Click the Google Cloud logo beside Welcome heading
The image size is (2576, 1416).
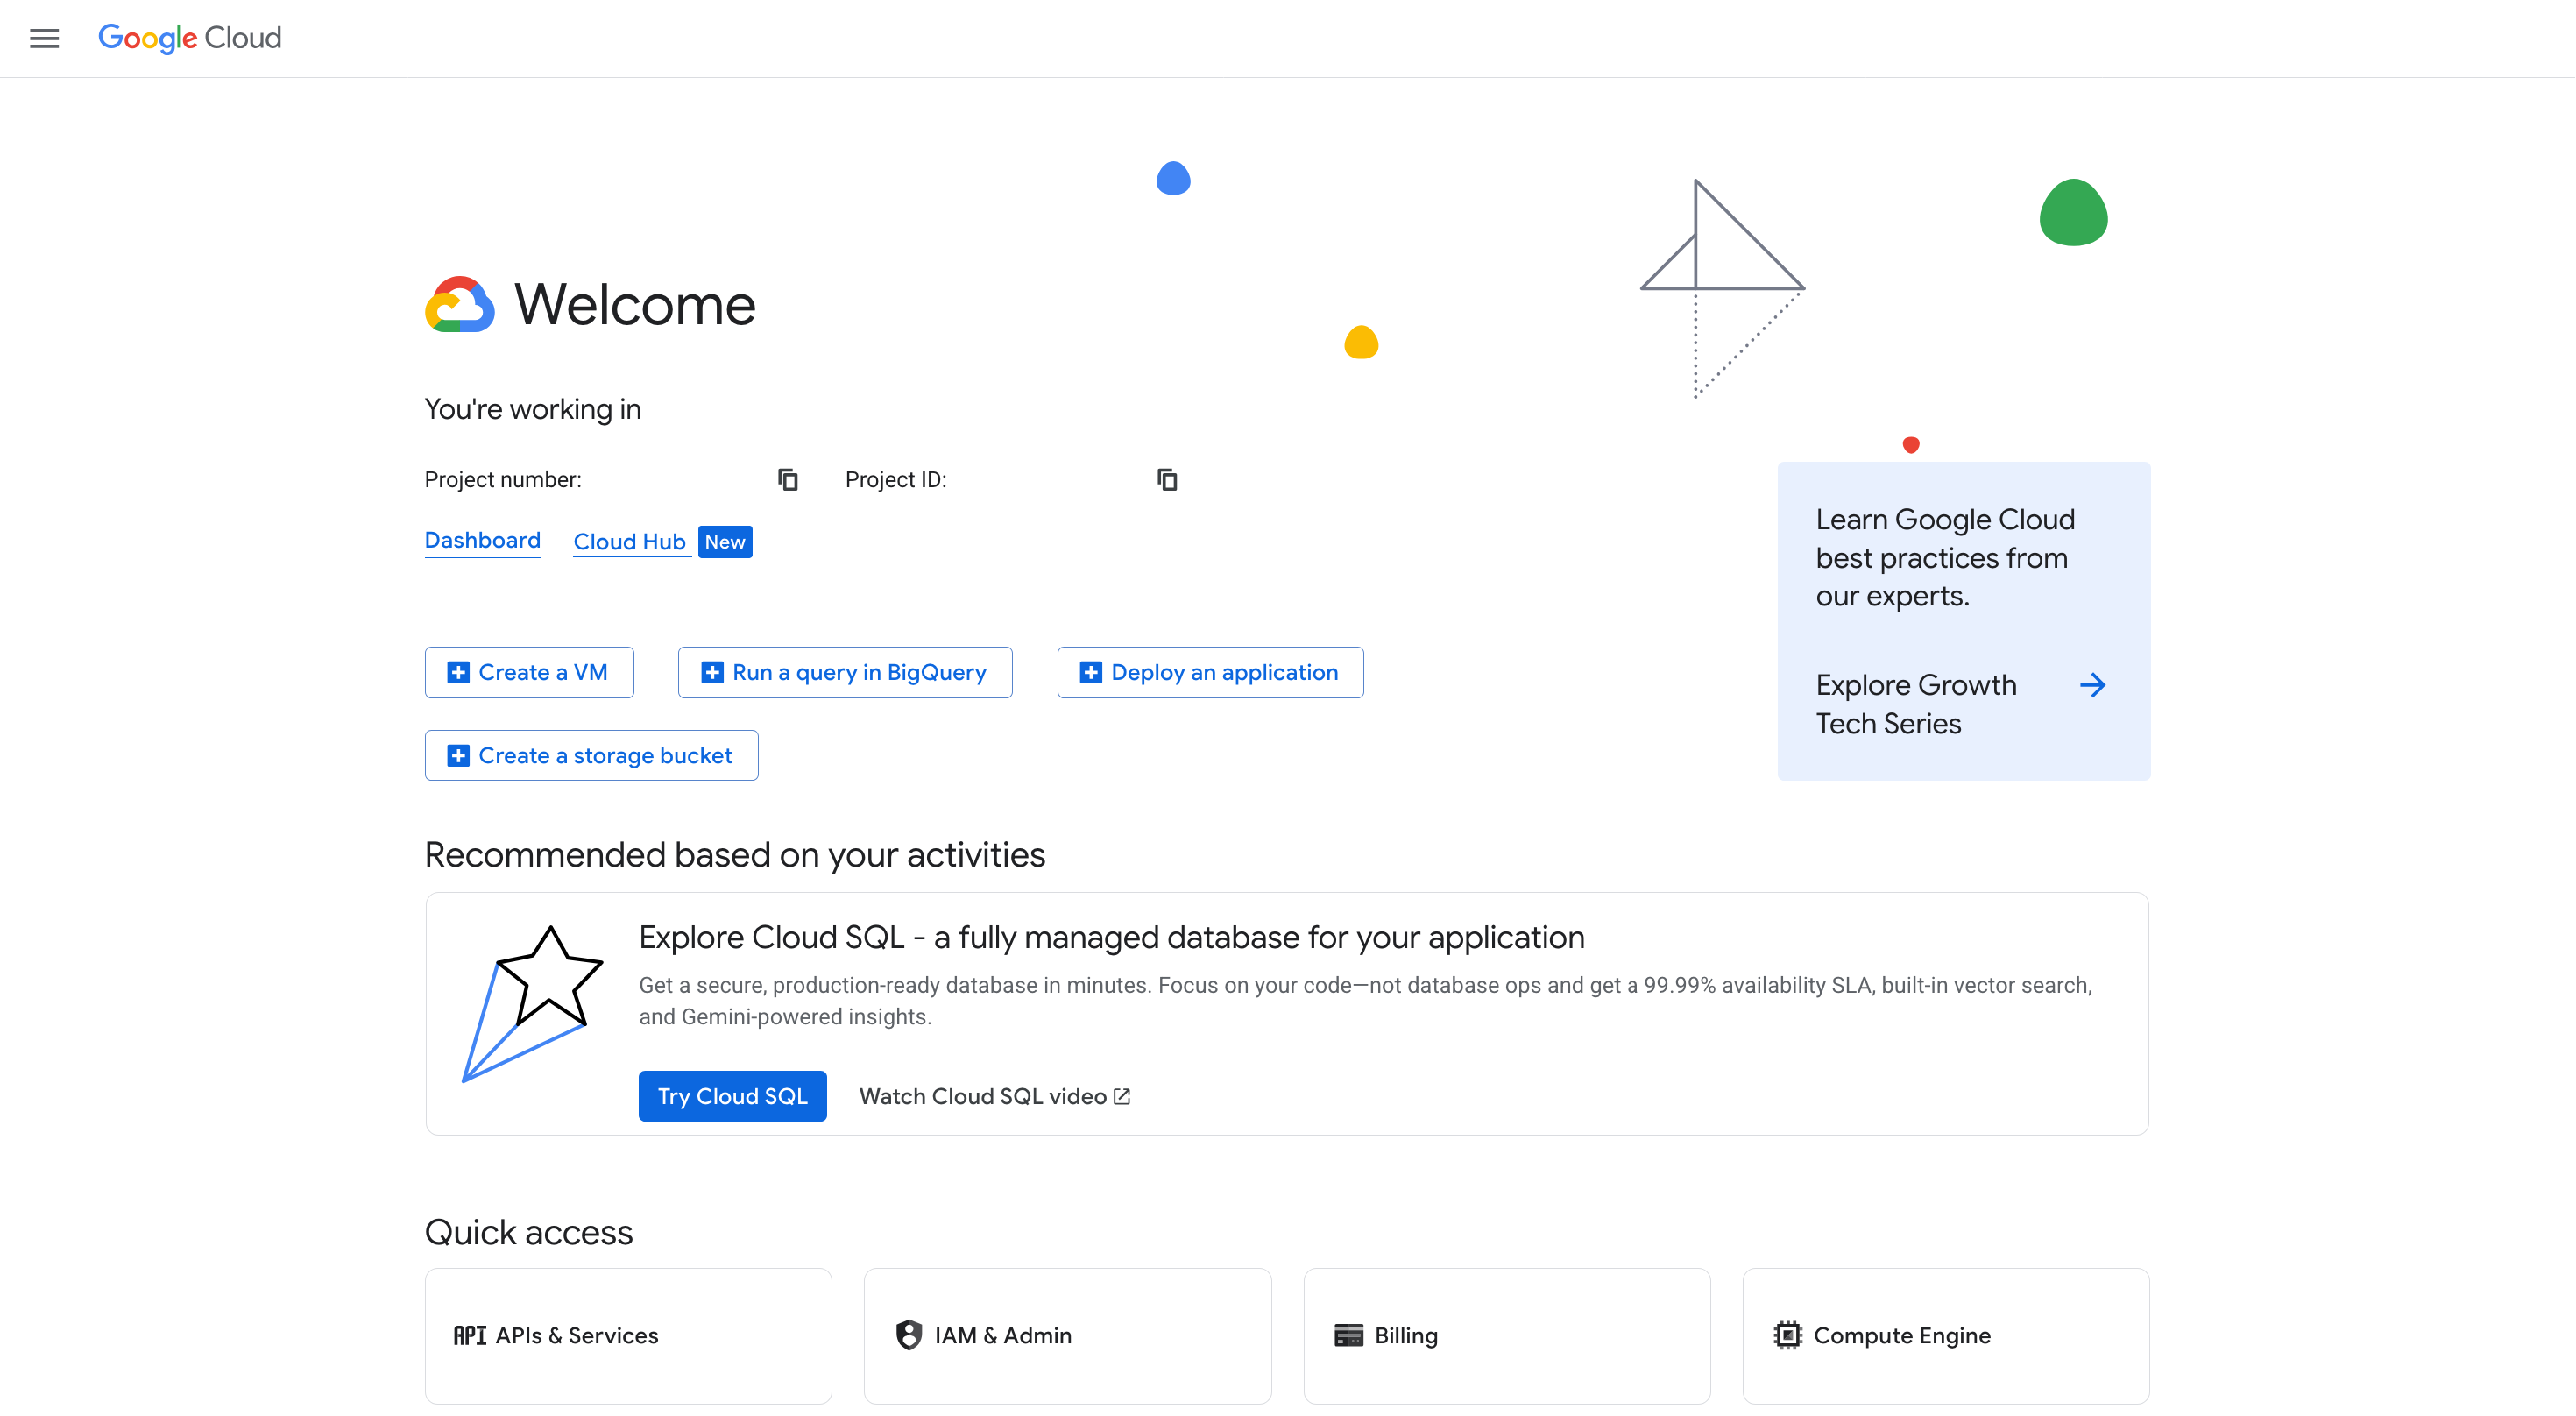460,304
